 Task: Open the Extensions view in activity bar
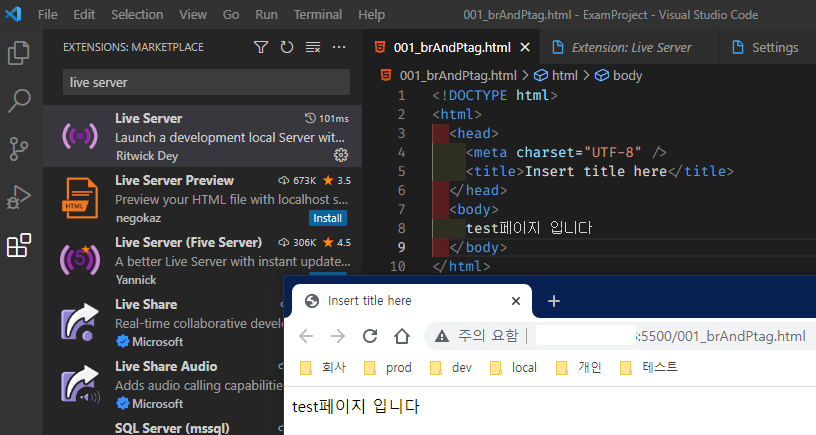coord(19,245)
